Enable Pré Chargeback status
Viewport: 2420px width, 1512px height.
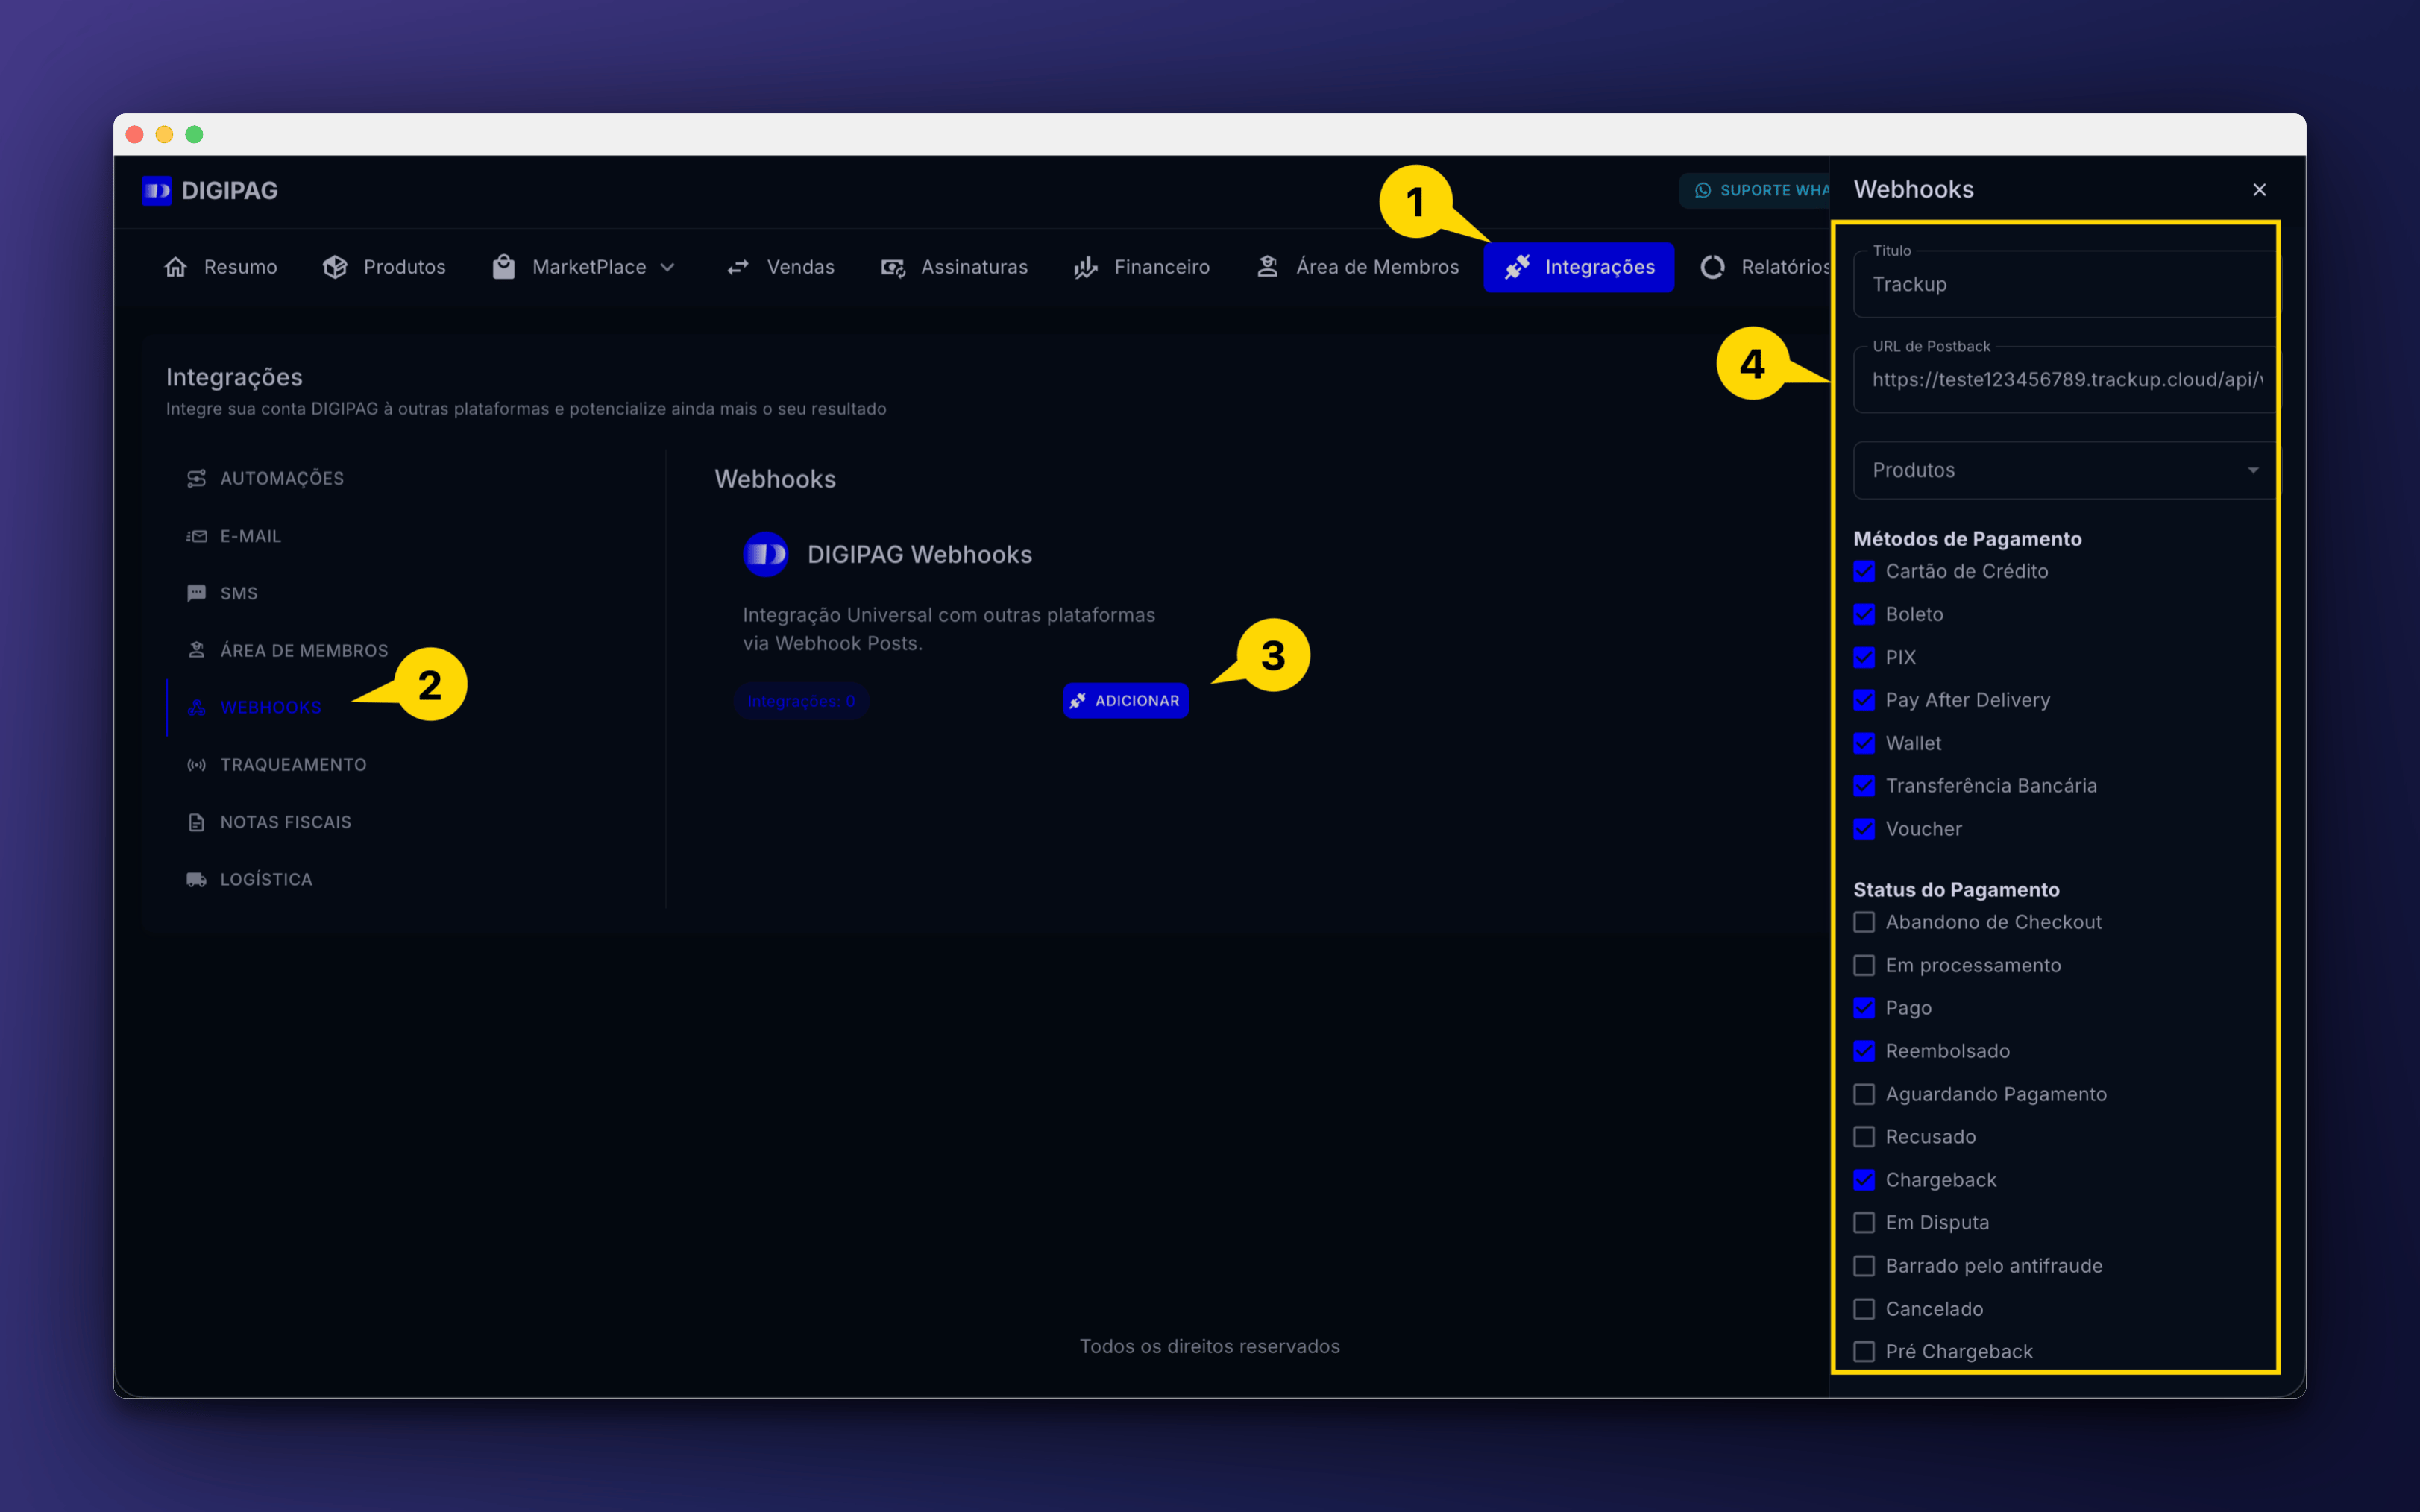[x=1864, y=1352]
